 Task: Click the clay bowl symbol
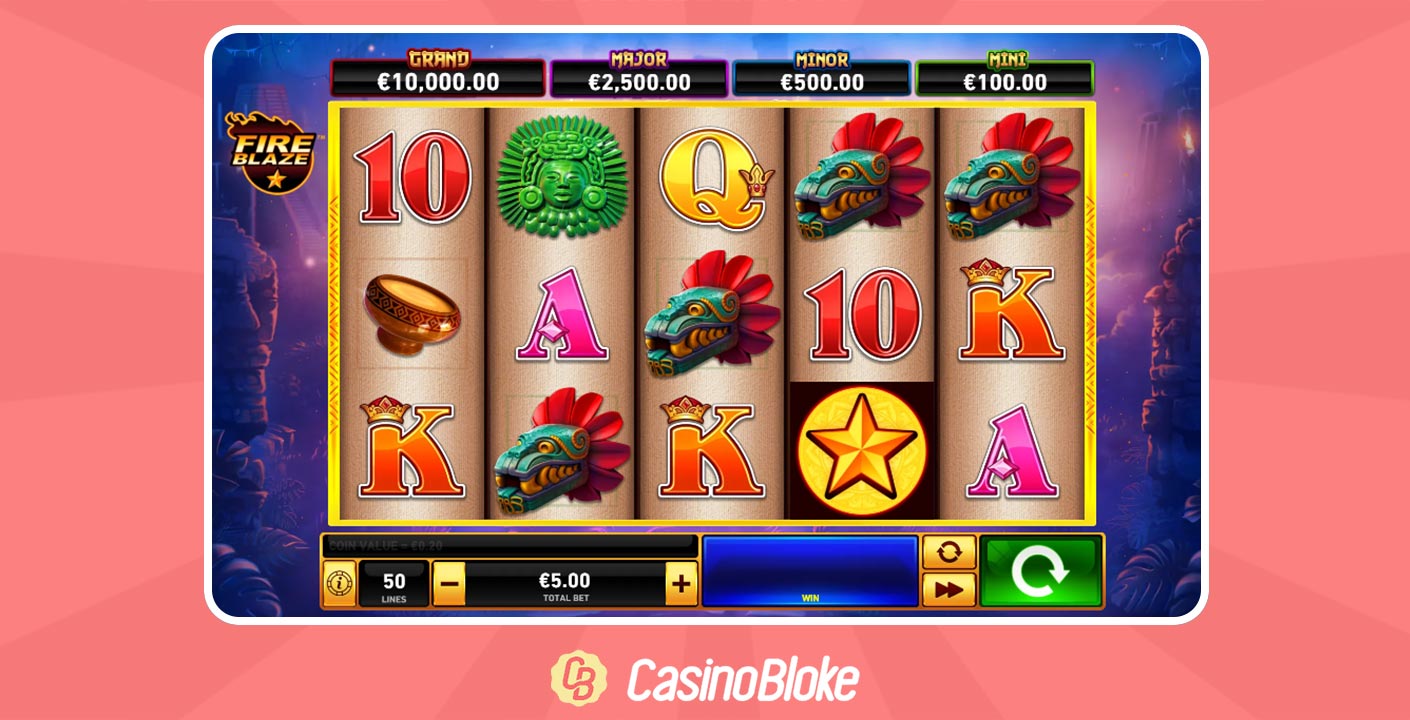click(411, 313)
